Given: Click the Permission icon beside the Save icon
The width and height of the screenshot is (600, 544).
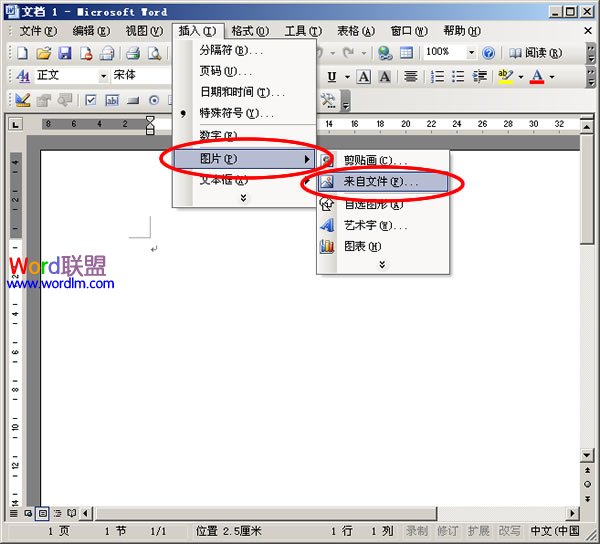Looking at the screenshot, I should click(86, 53).
